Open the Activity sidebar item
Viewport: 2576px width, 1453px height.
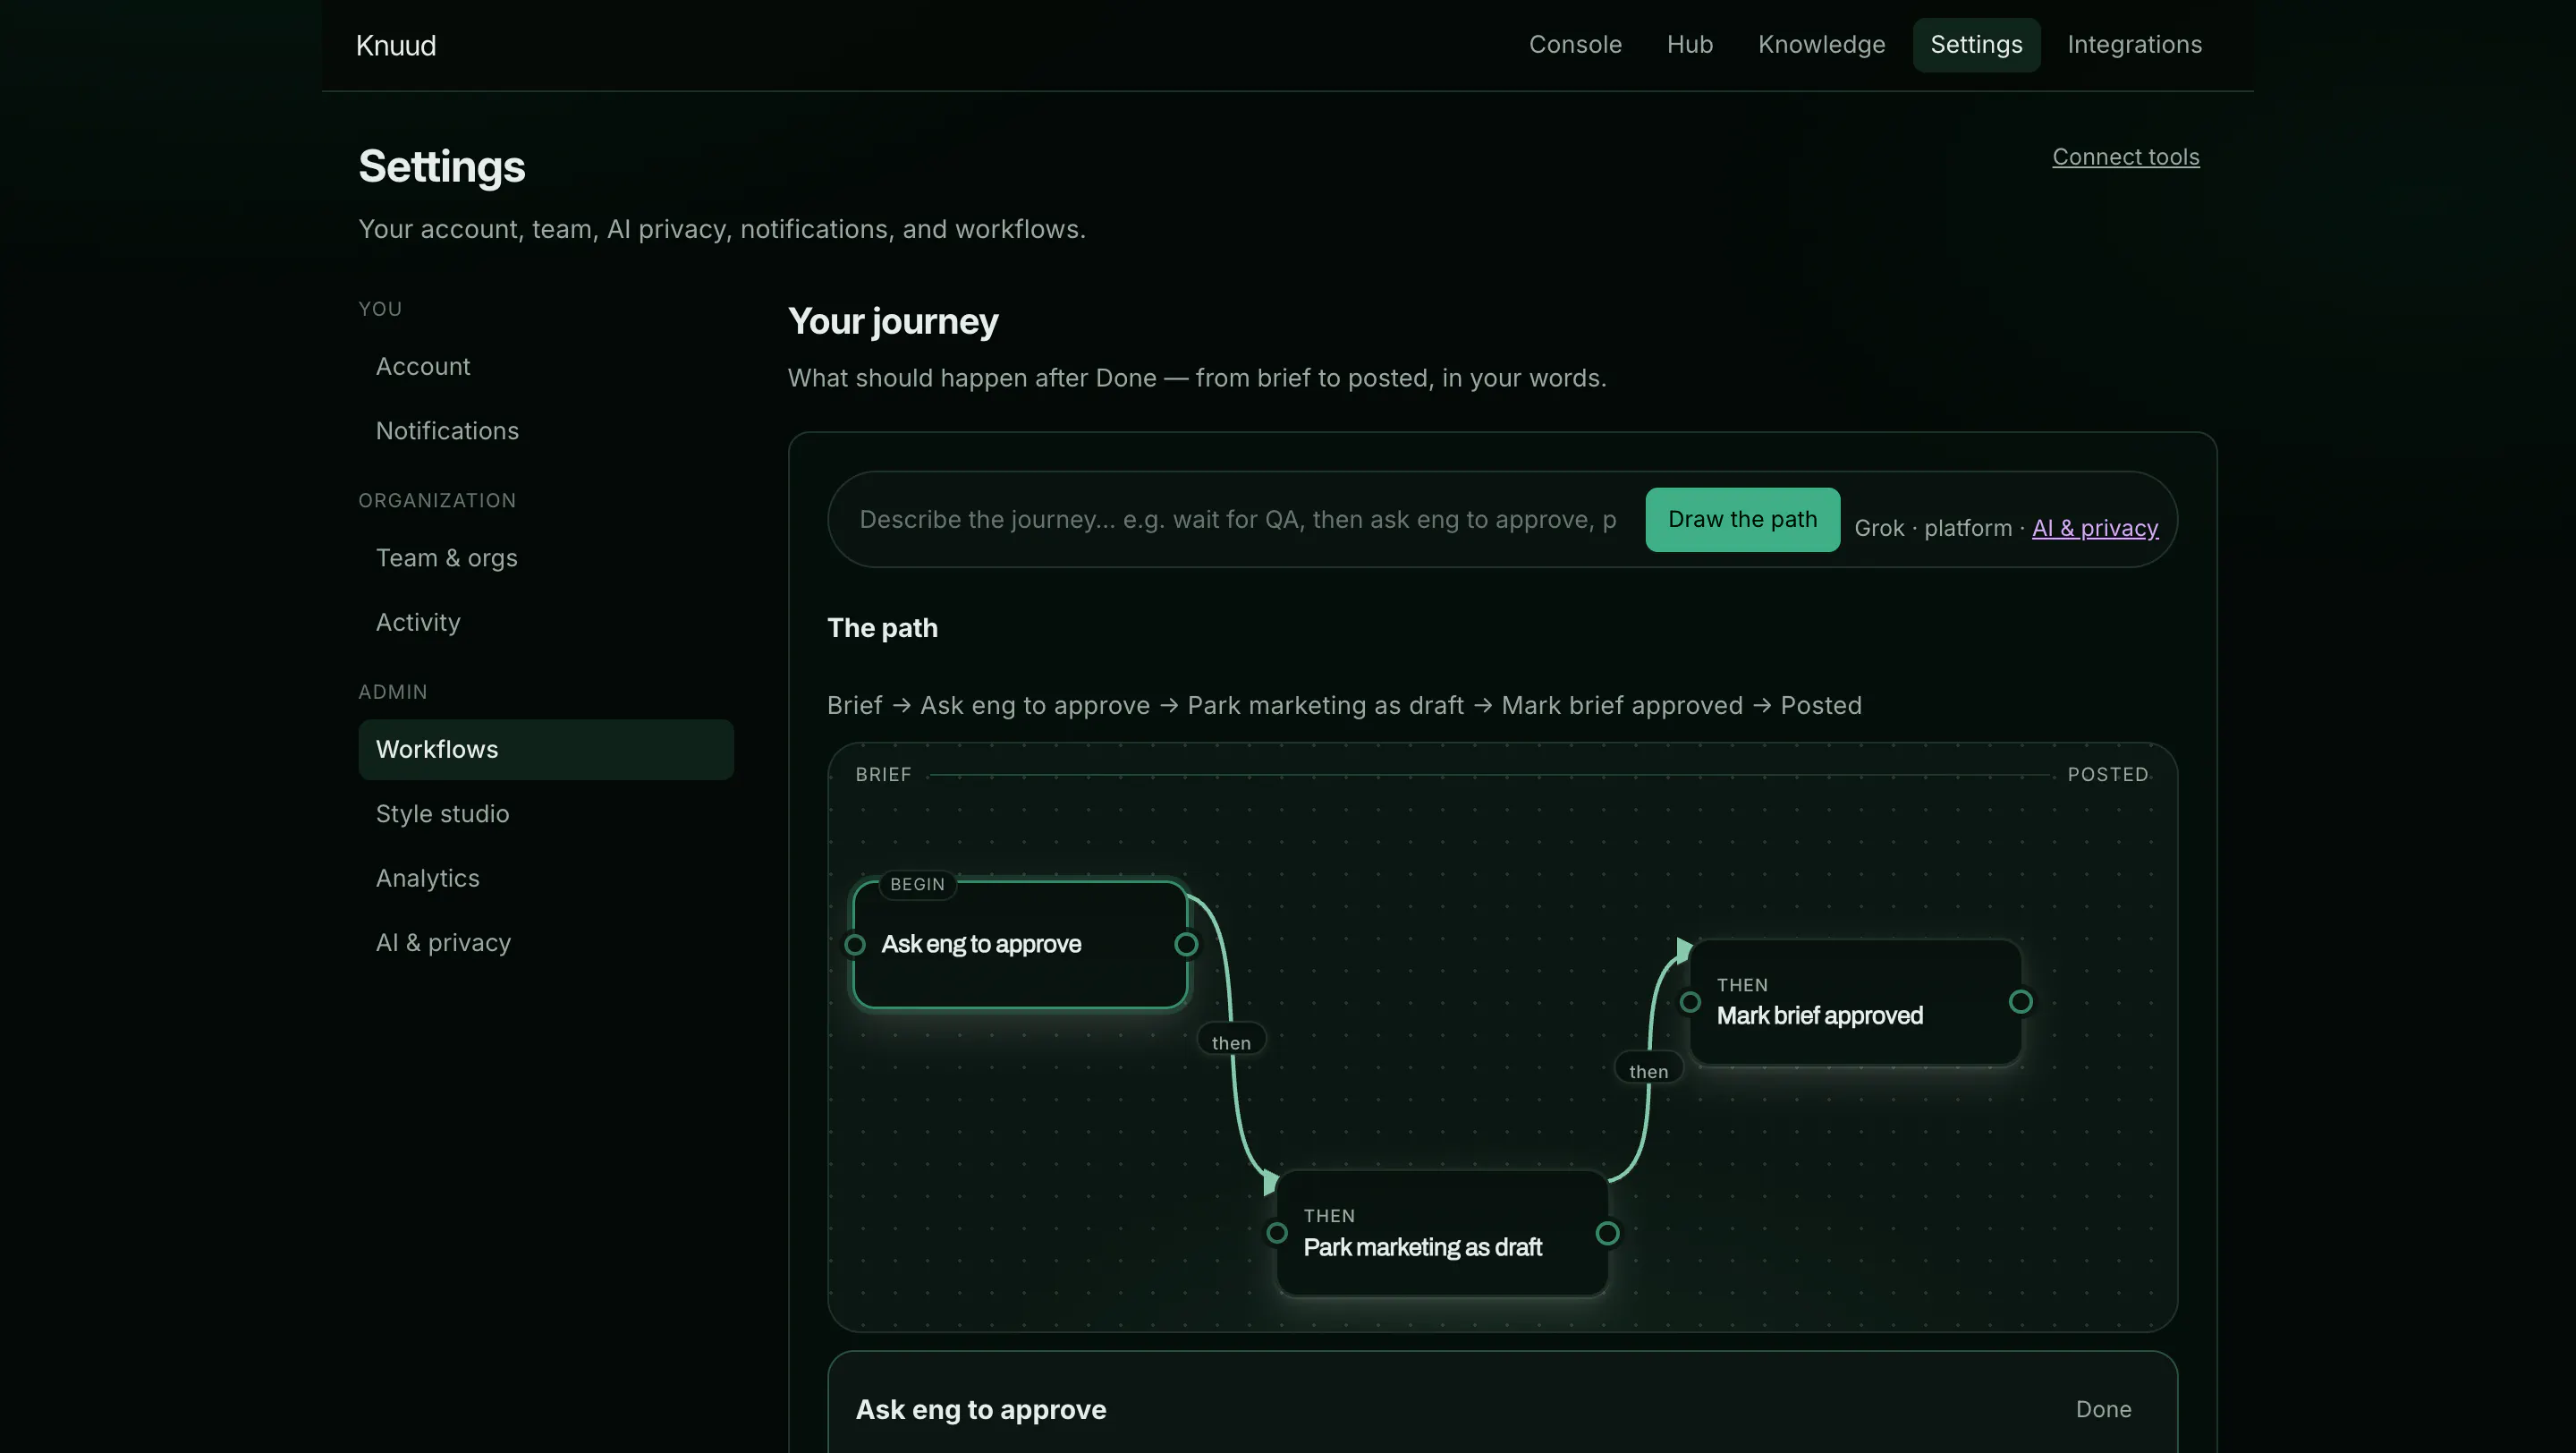pyautogui.click(x=546, y=622)
